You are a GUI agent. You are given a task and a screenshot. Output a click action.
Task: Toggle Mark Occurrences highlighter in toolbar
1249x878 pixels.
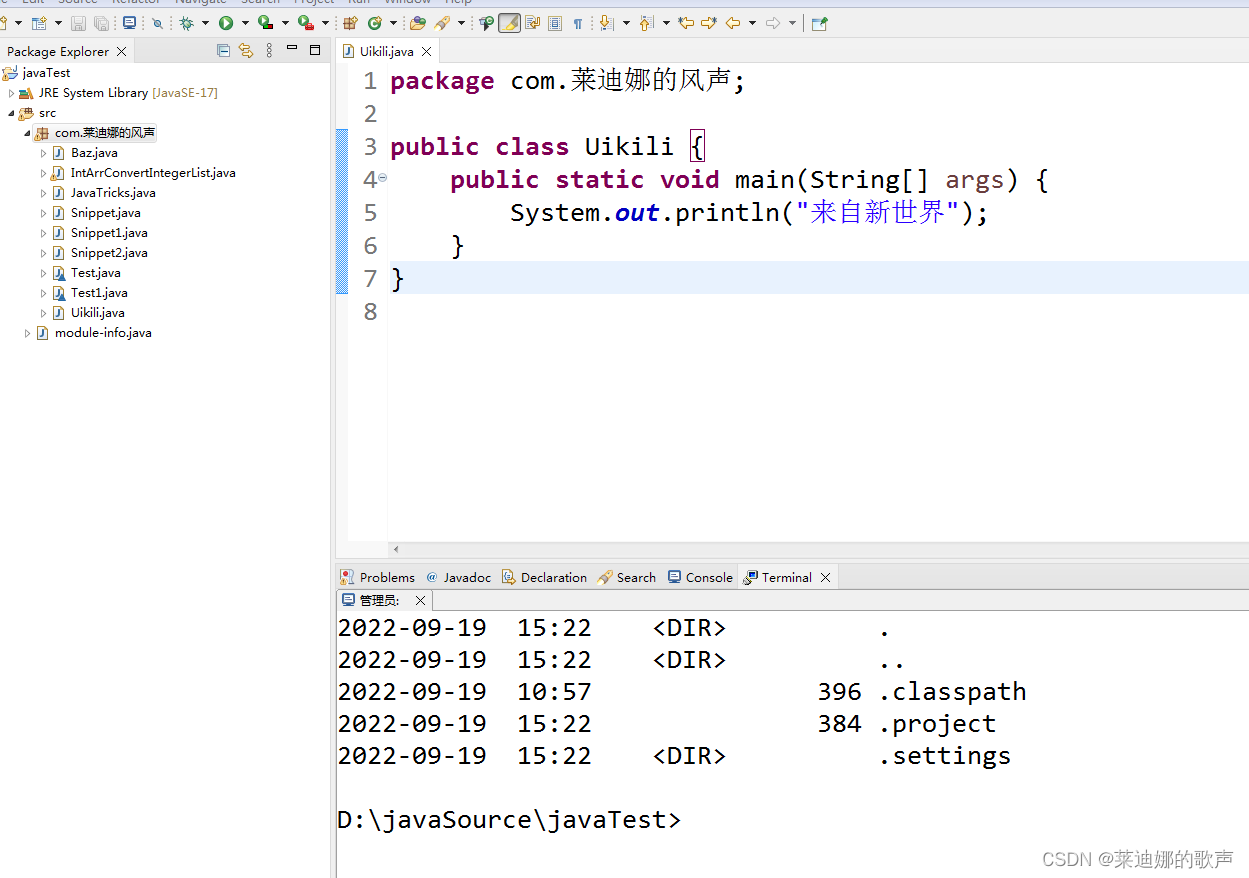click(509, 23)
